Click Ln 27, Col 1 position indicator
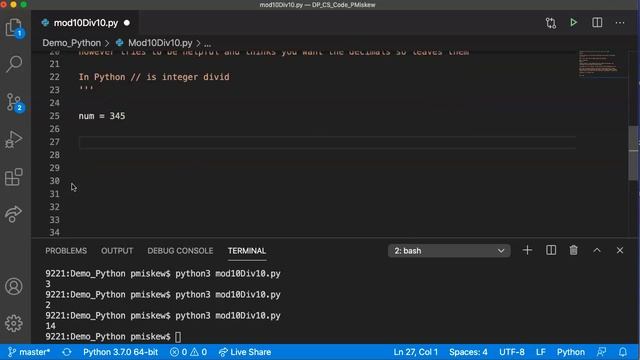Screen dimensions: 640x360 tap(416, 352)
